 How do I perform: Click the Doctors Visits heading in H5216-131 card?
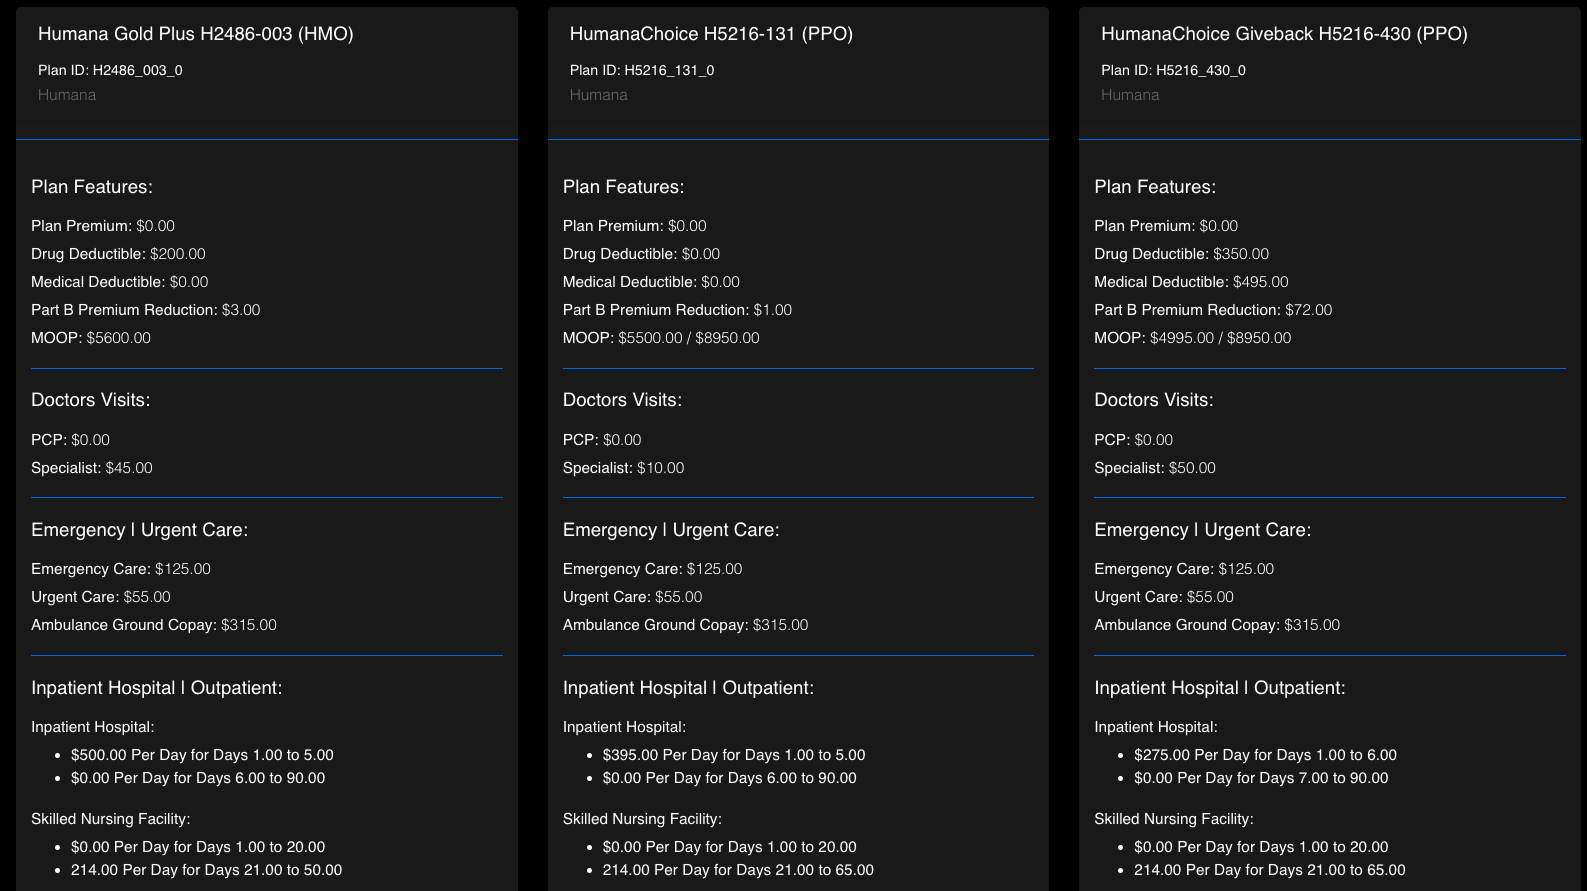(x=622, y=400)
